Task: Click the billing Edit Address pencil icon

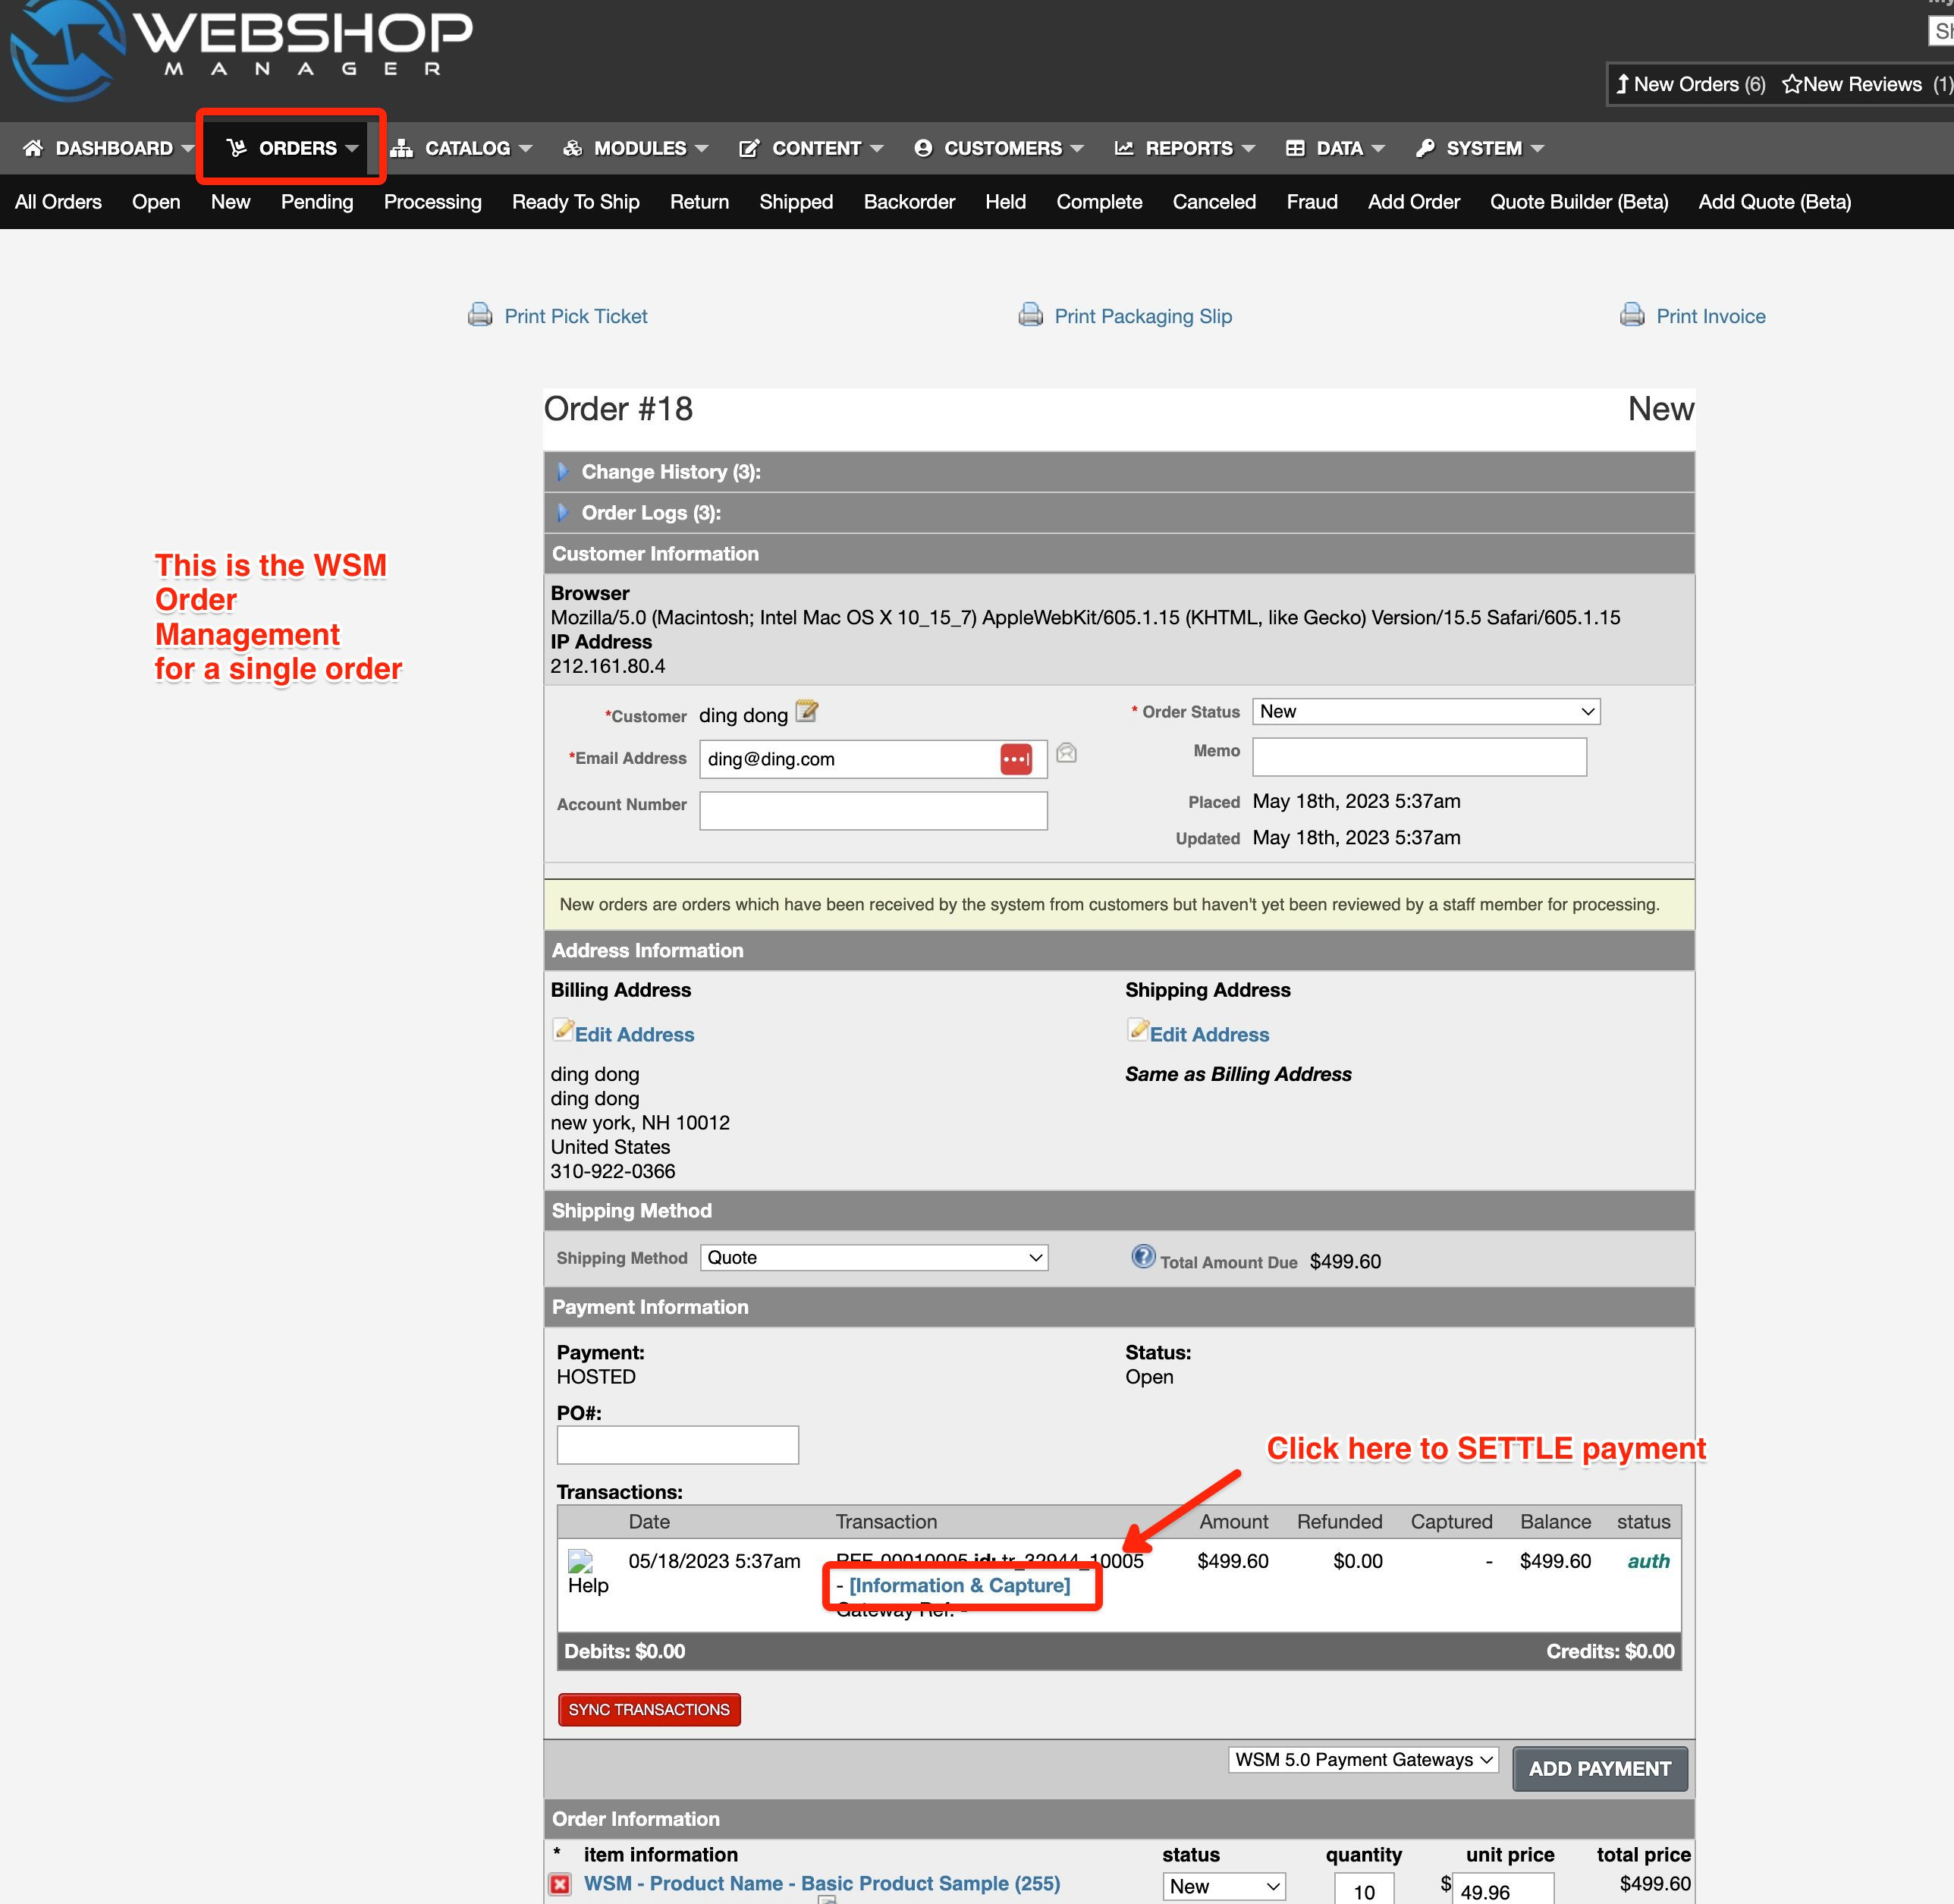Action: pos(564,1030)
